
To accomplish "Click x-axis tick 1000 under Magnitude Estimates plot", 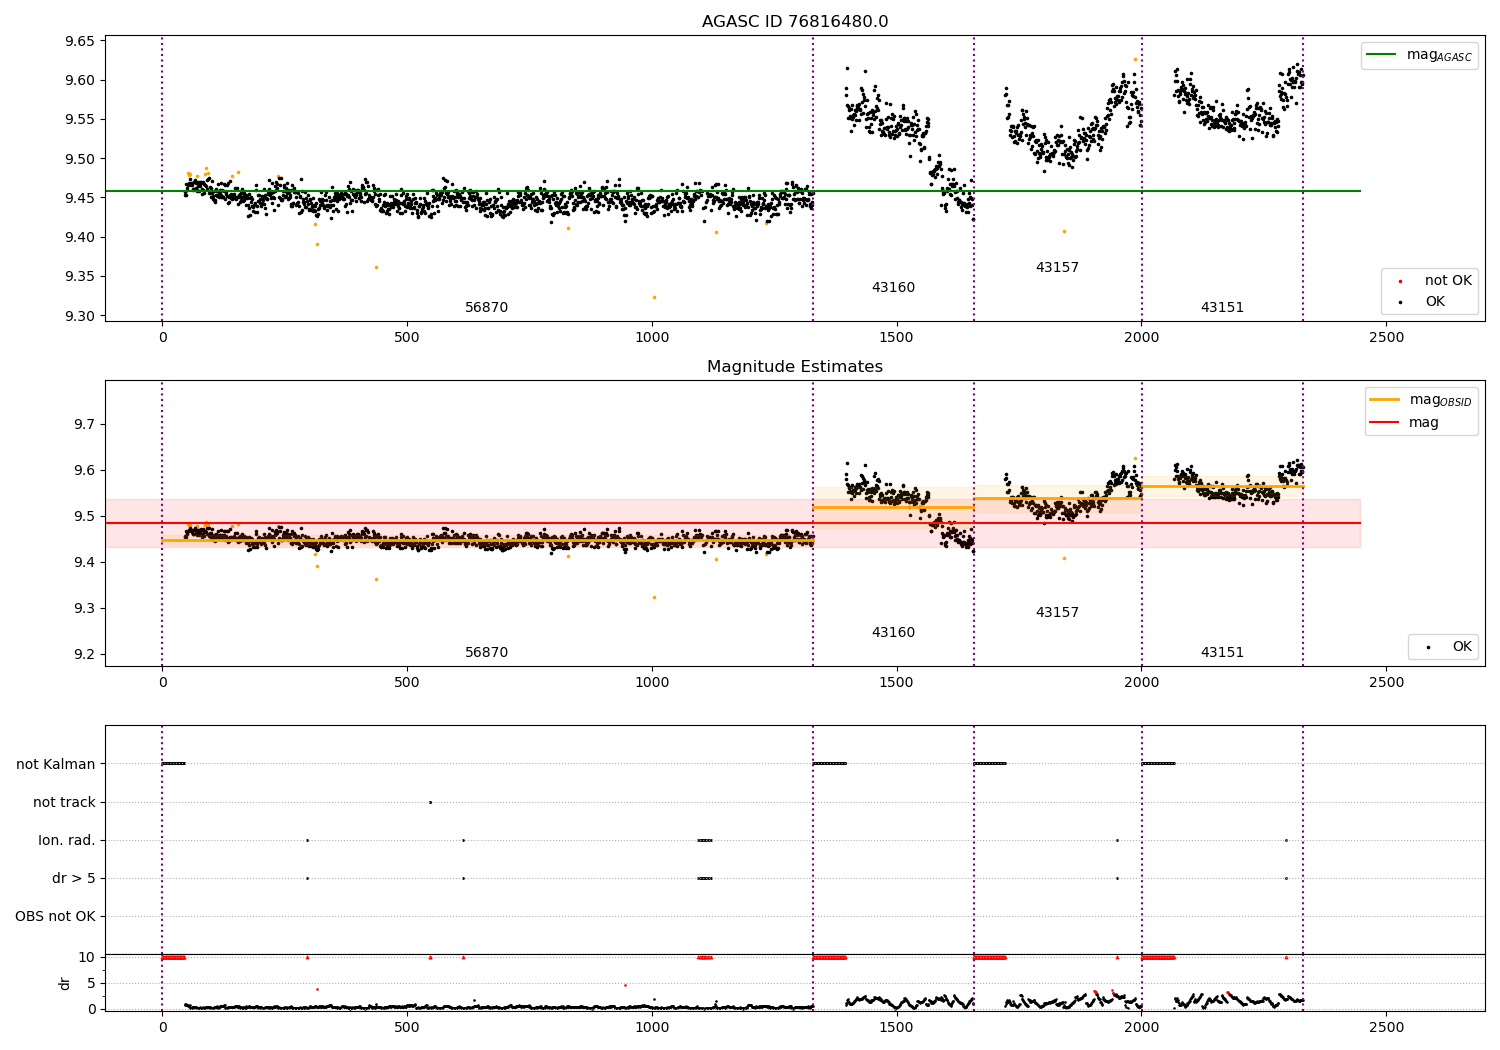I will pos(652,683).
